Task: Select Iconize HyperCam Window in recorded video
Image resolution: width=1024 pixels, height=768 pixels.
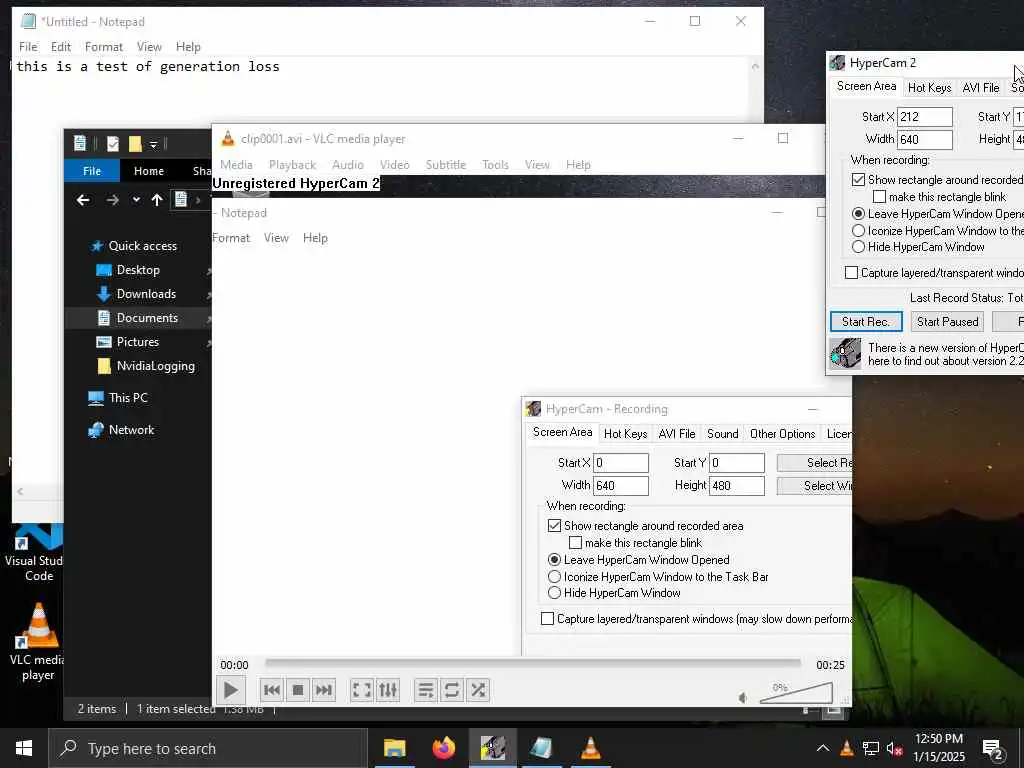Action: coord(554,577)
